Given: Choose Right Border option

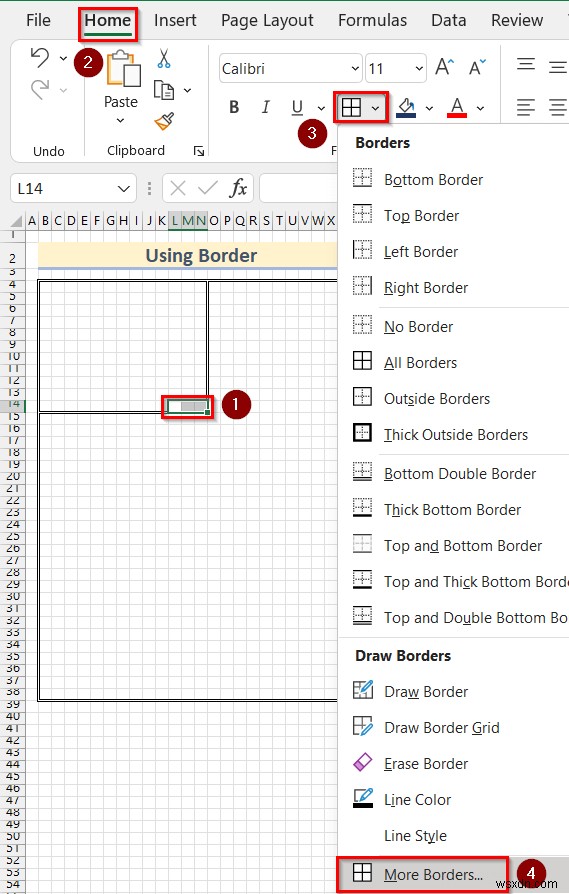Looking at the screenshot, I should [454, 287].
